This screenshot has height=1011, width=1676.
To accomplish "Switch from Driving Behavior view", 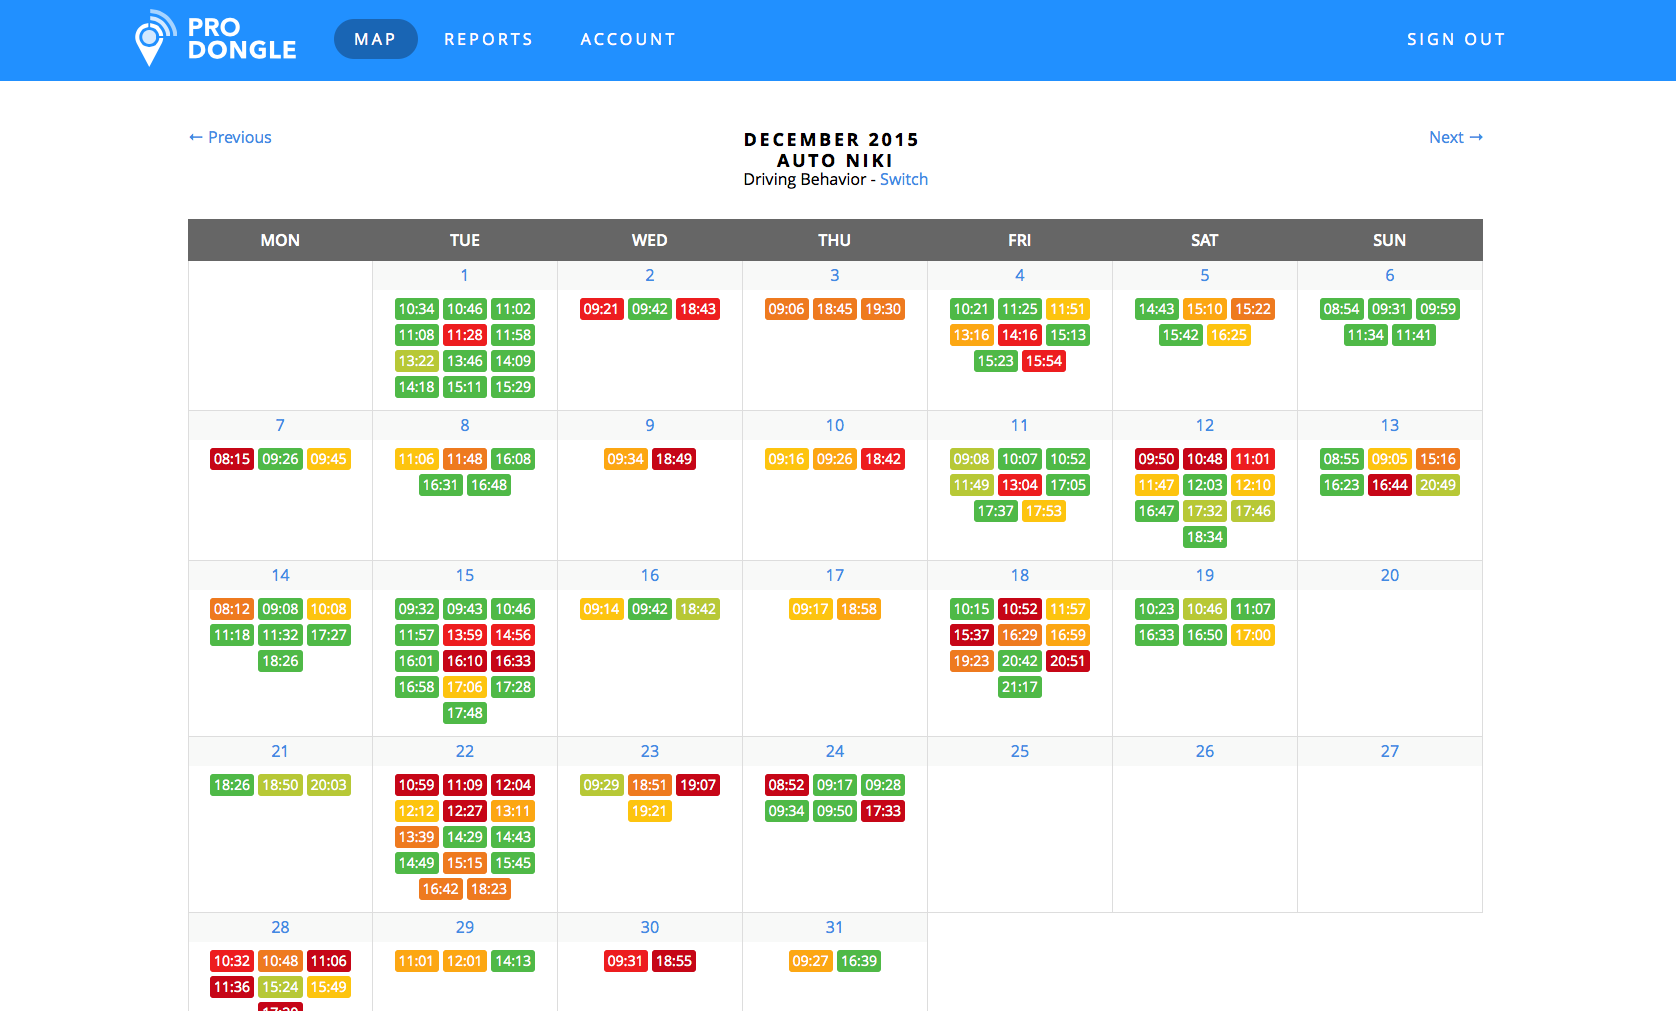I will [x=903, y=179].
